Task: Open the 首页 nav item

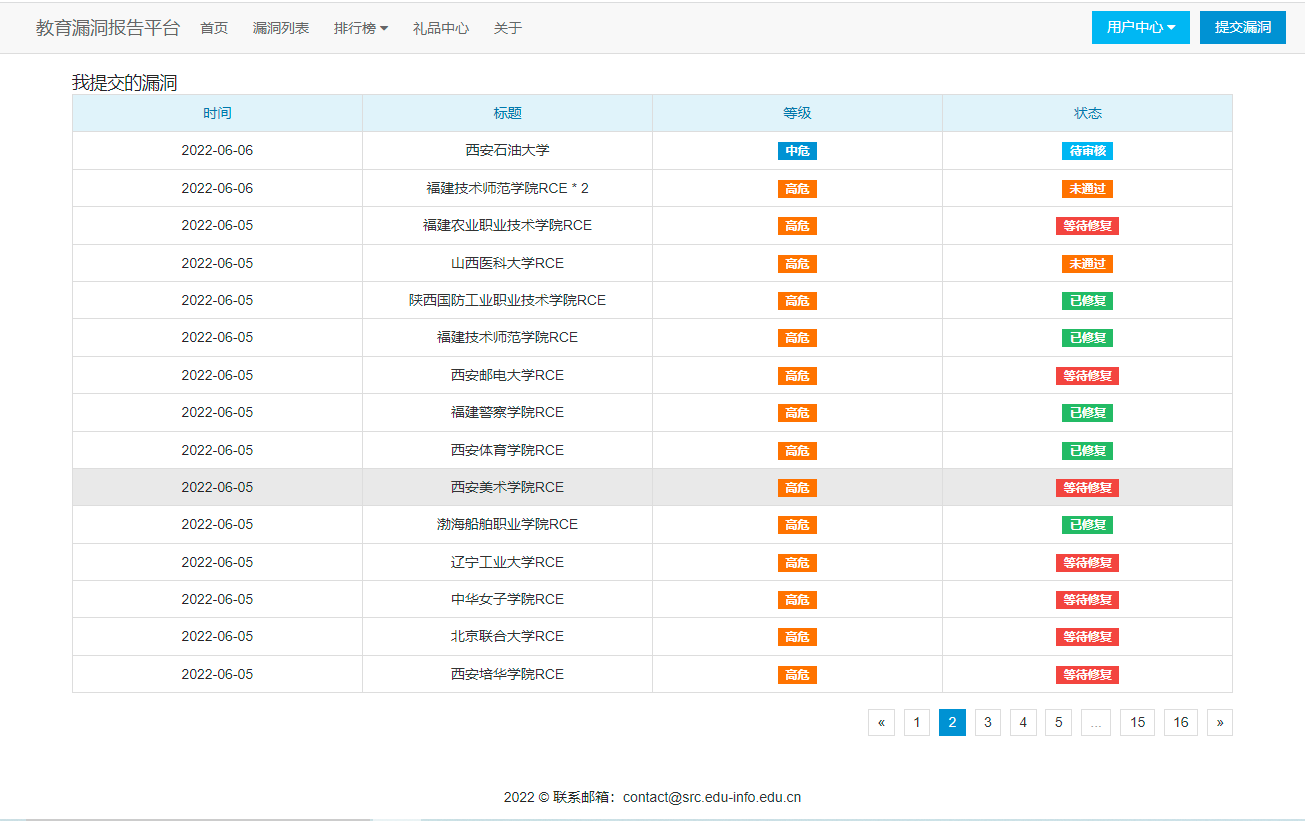Action: [214, 28]
